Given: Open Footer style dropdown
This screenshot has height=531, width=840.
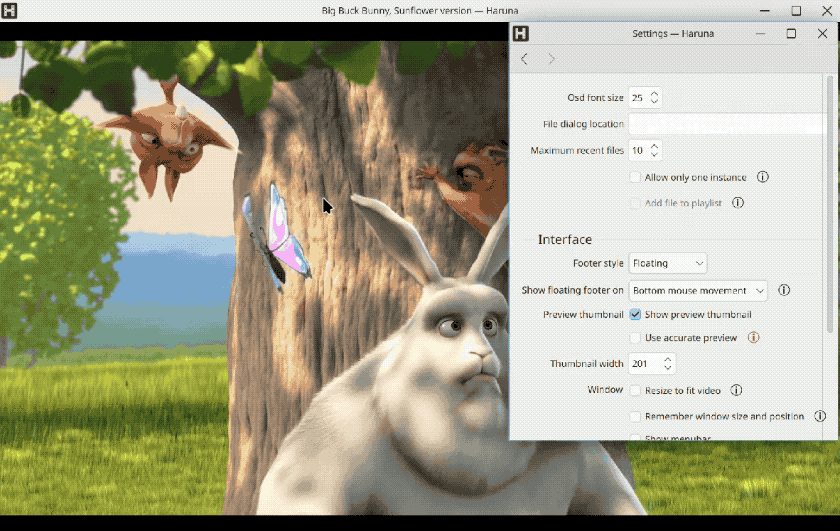Looking at the screenshot, I should (x=668, y=263).
